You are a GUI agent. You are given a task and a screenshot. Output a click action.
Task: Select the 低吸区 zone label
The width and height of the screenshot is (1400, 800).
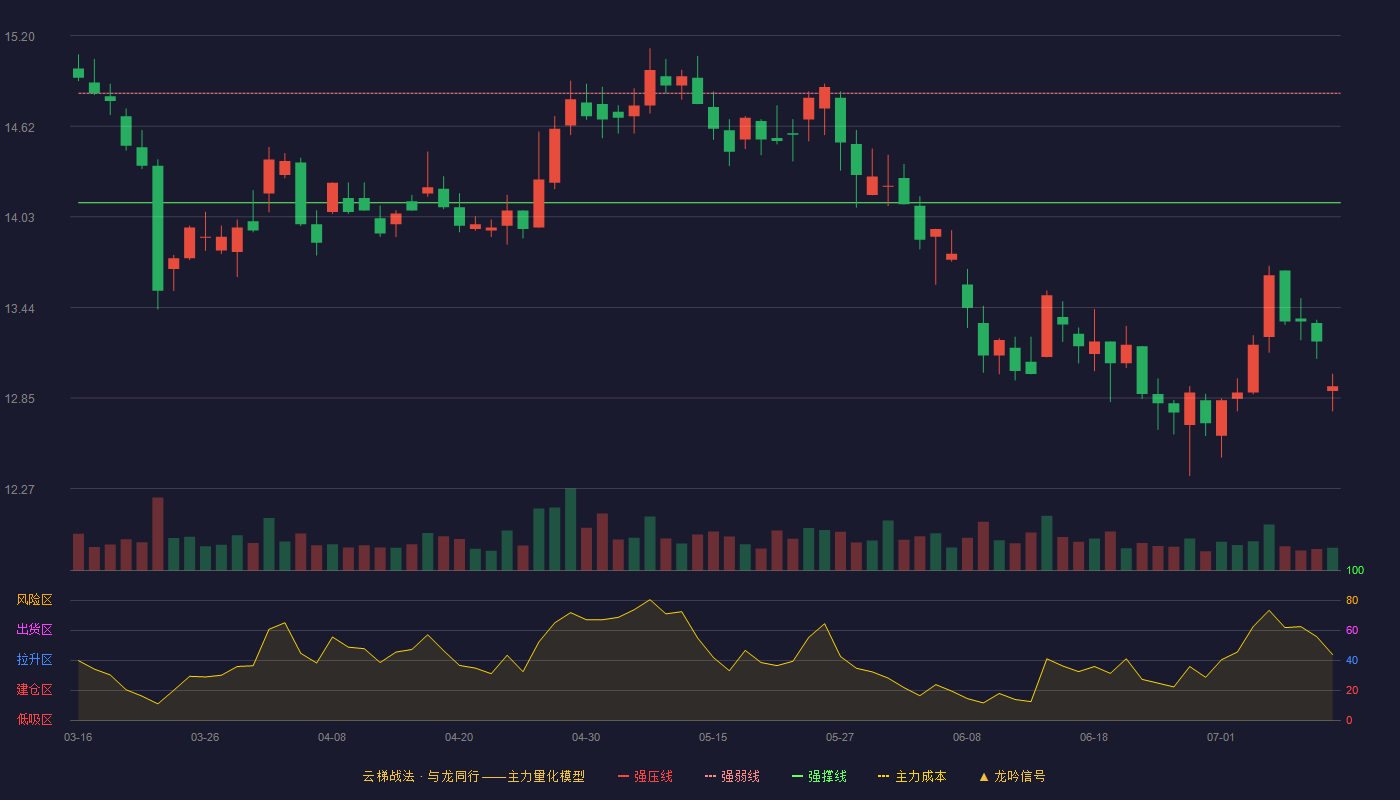pyautogui.click(x=34, y=719)
